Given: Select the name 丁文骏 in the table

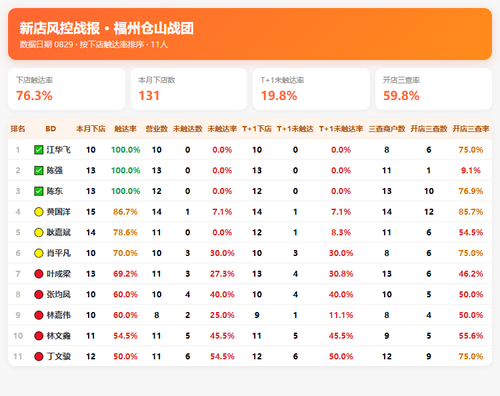Looking at the screenshot, I should pos(58,356).
